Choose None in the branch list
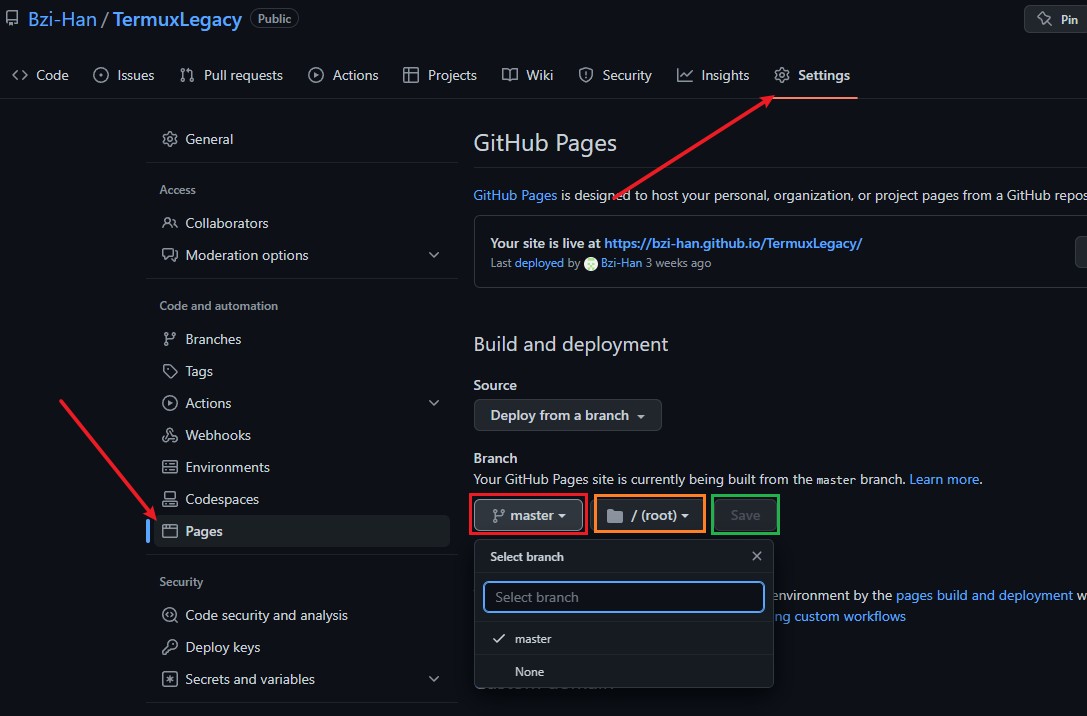The width and height of the screenshot is (1087, 716). (x=624, y=672)
